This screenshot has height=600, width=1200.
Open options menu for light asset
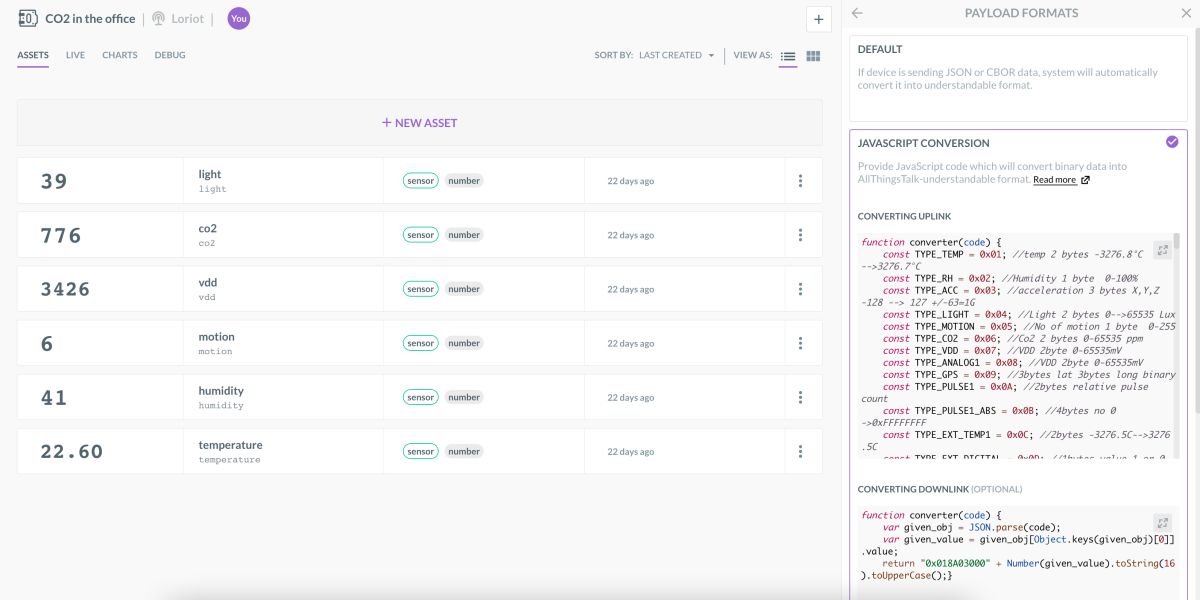point(800,181)
